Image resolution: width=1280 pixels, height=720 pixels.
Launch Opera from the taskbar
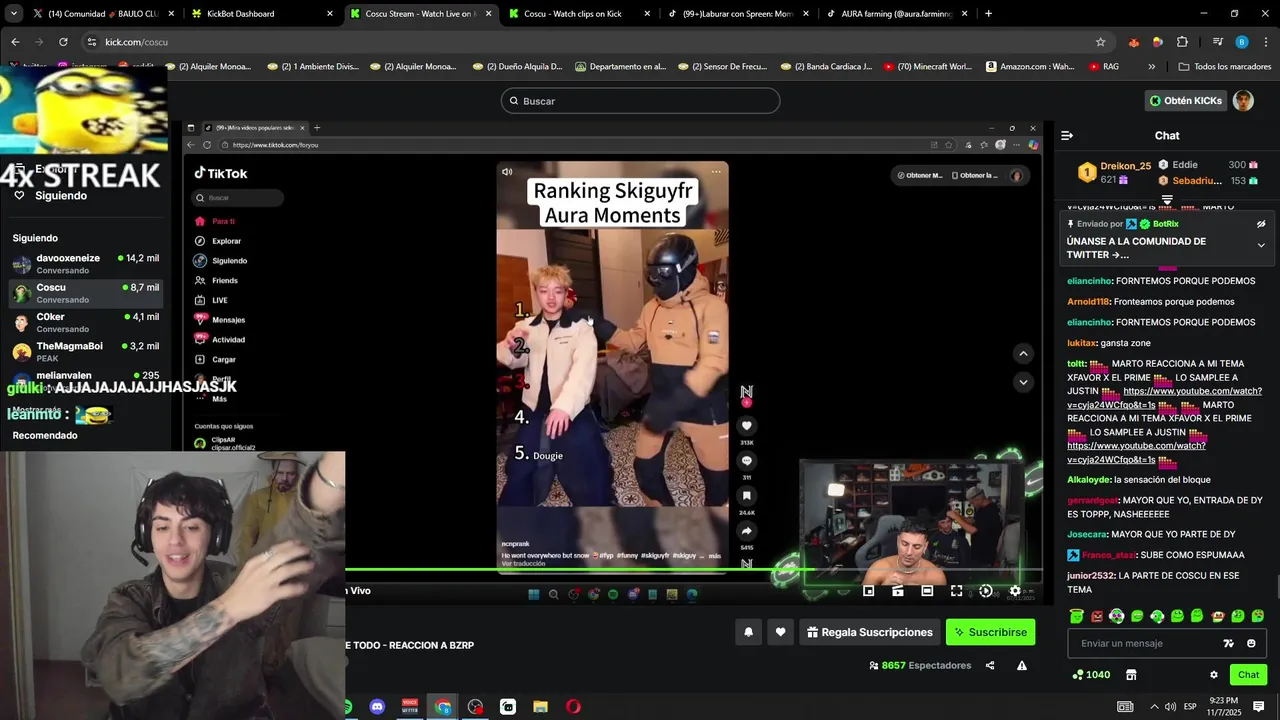(573, 707)
